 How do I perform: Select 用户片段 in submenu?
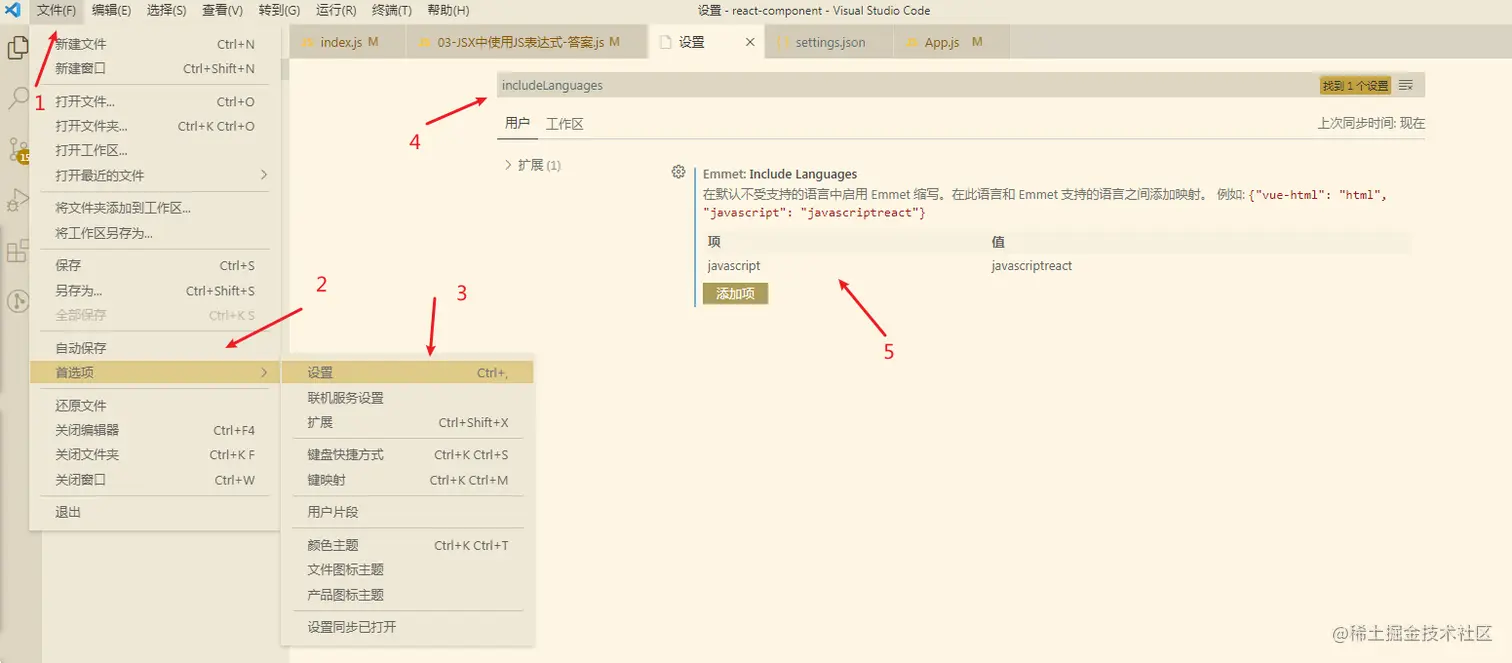(408, 512)
